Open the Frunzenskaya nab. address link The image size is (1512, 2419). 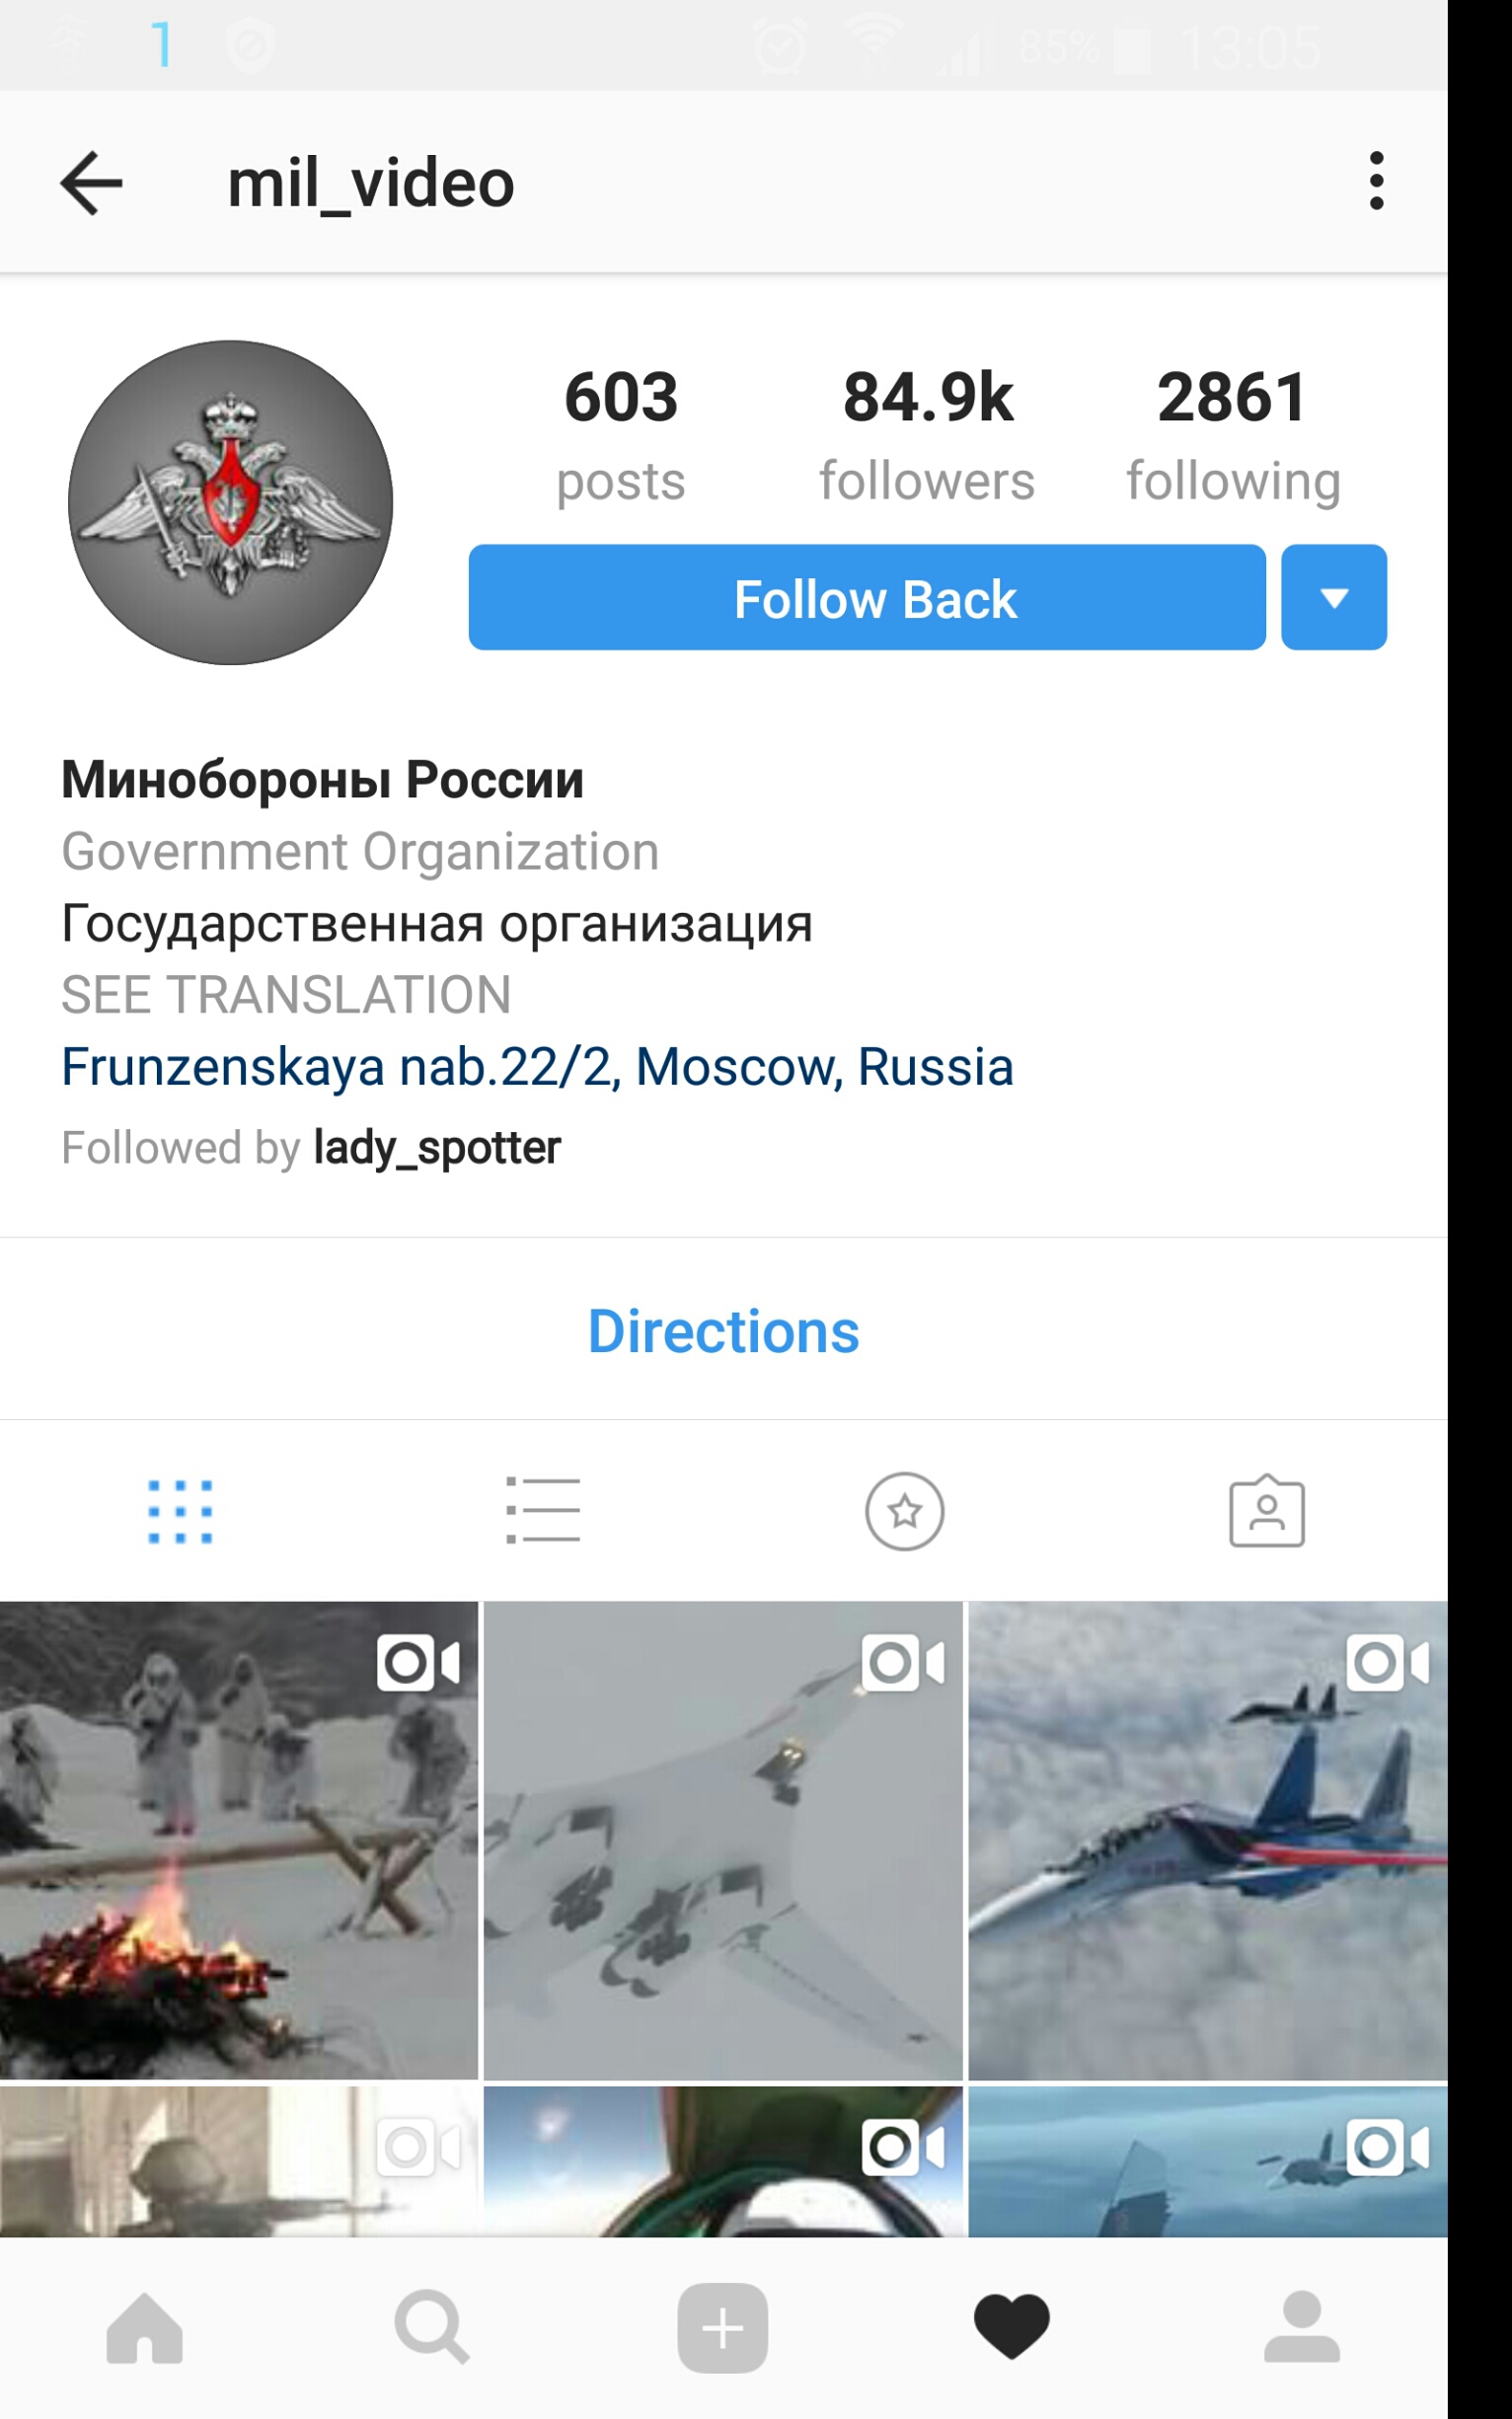[537, 1067]
